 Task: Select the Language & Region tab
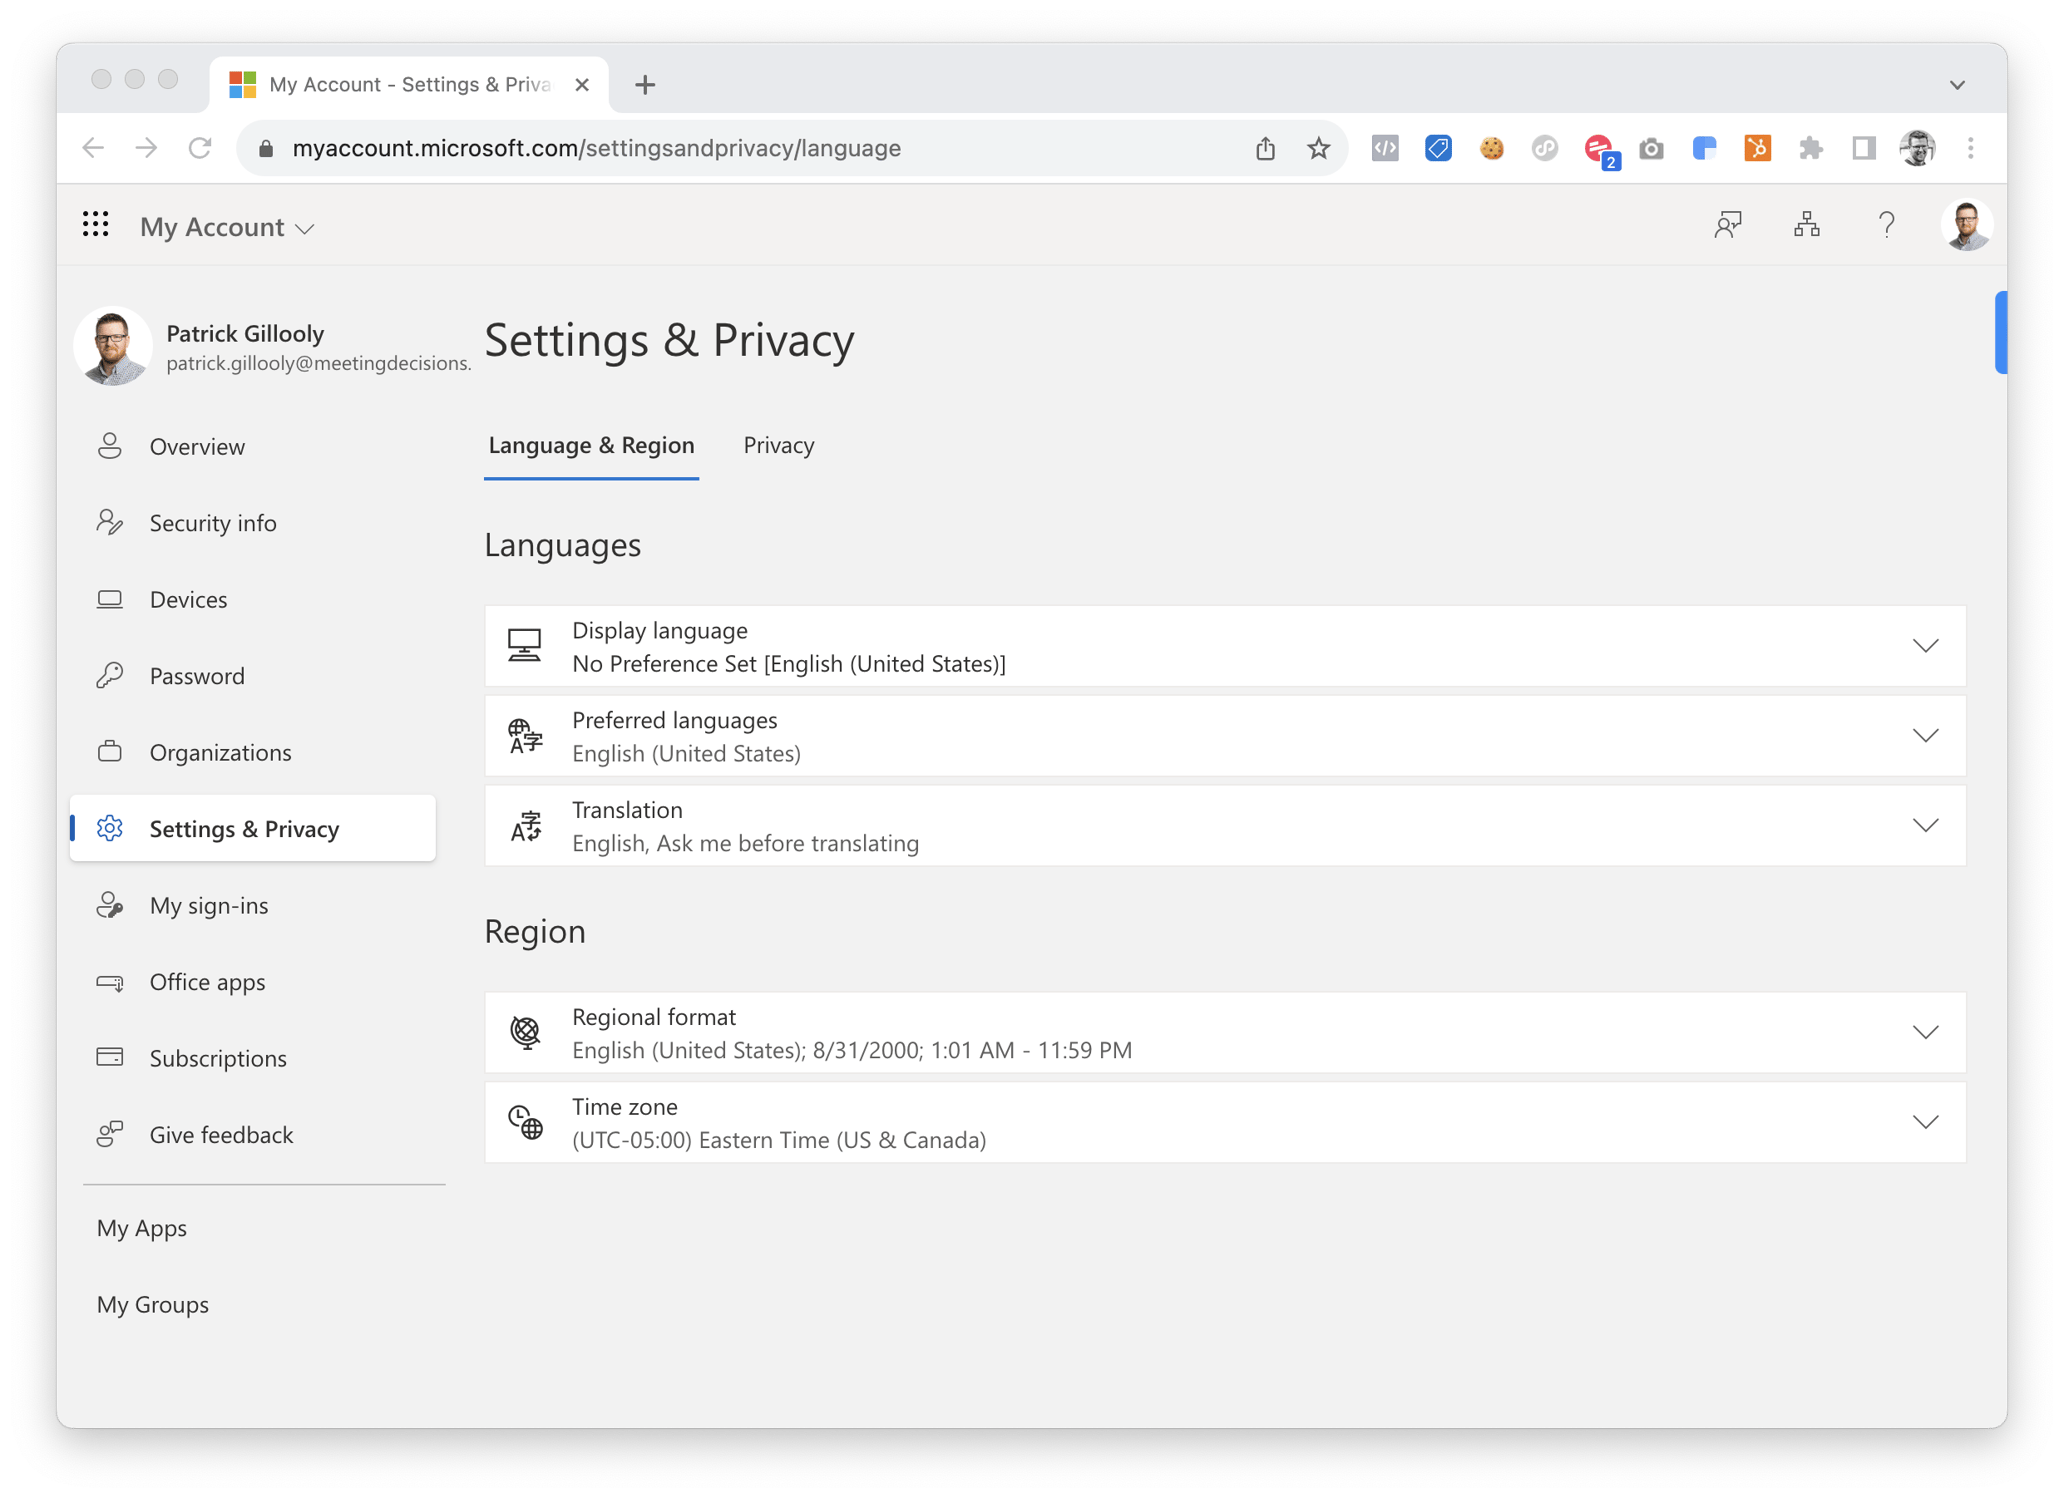coord(591,445)
